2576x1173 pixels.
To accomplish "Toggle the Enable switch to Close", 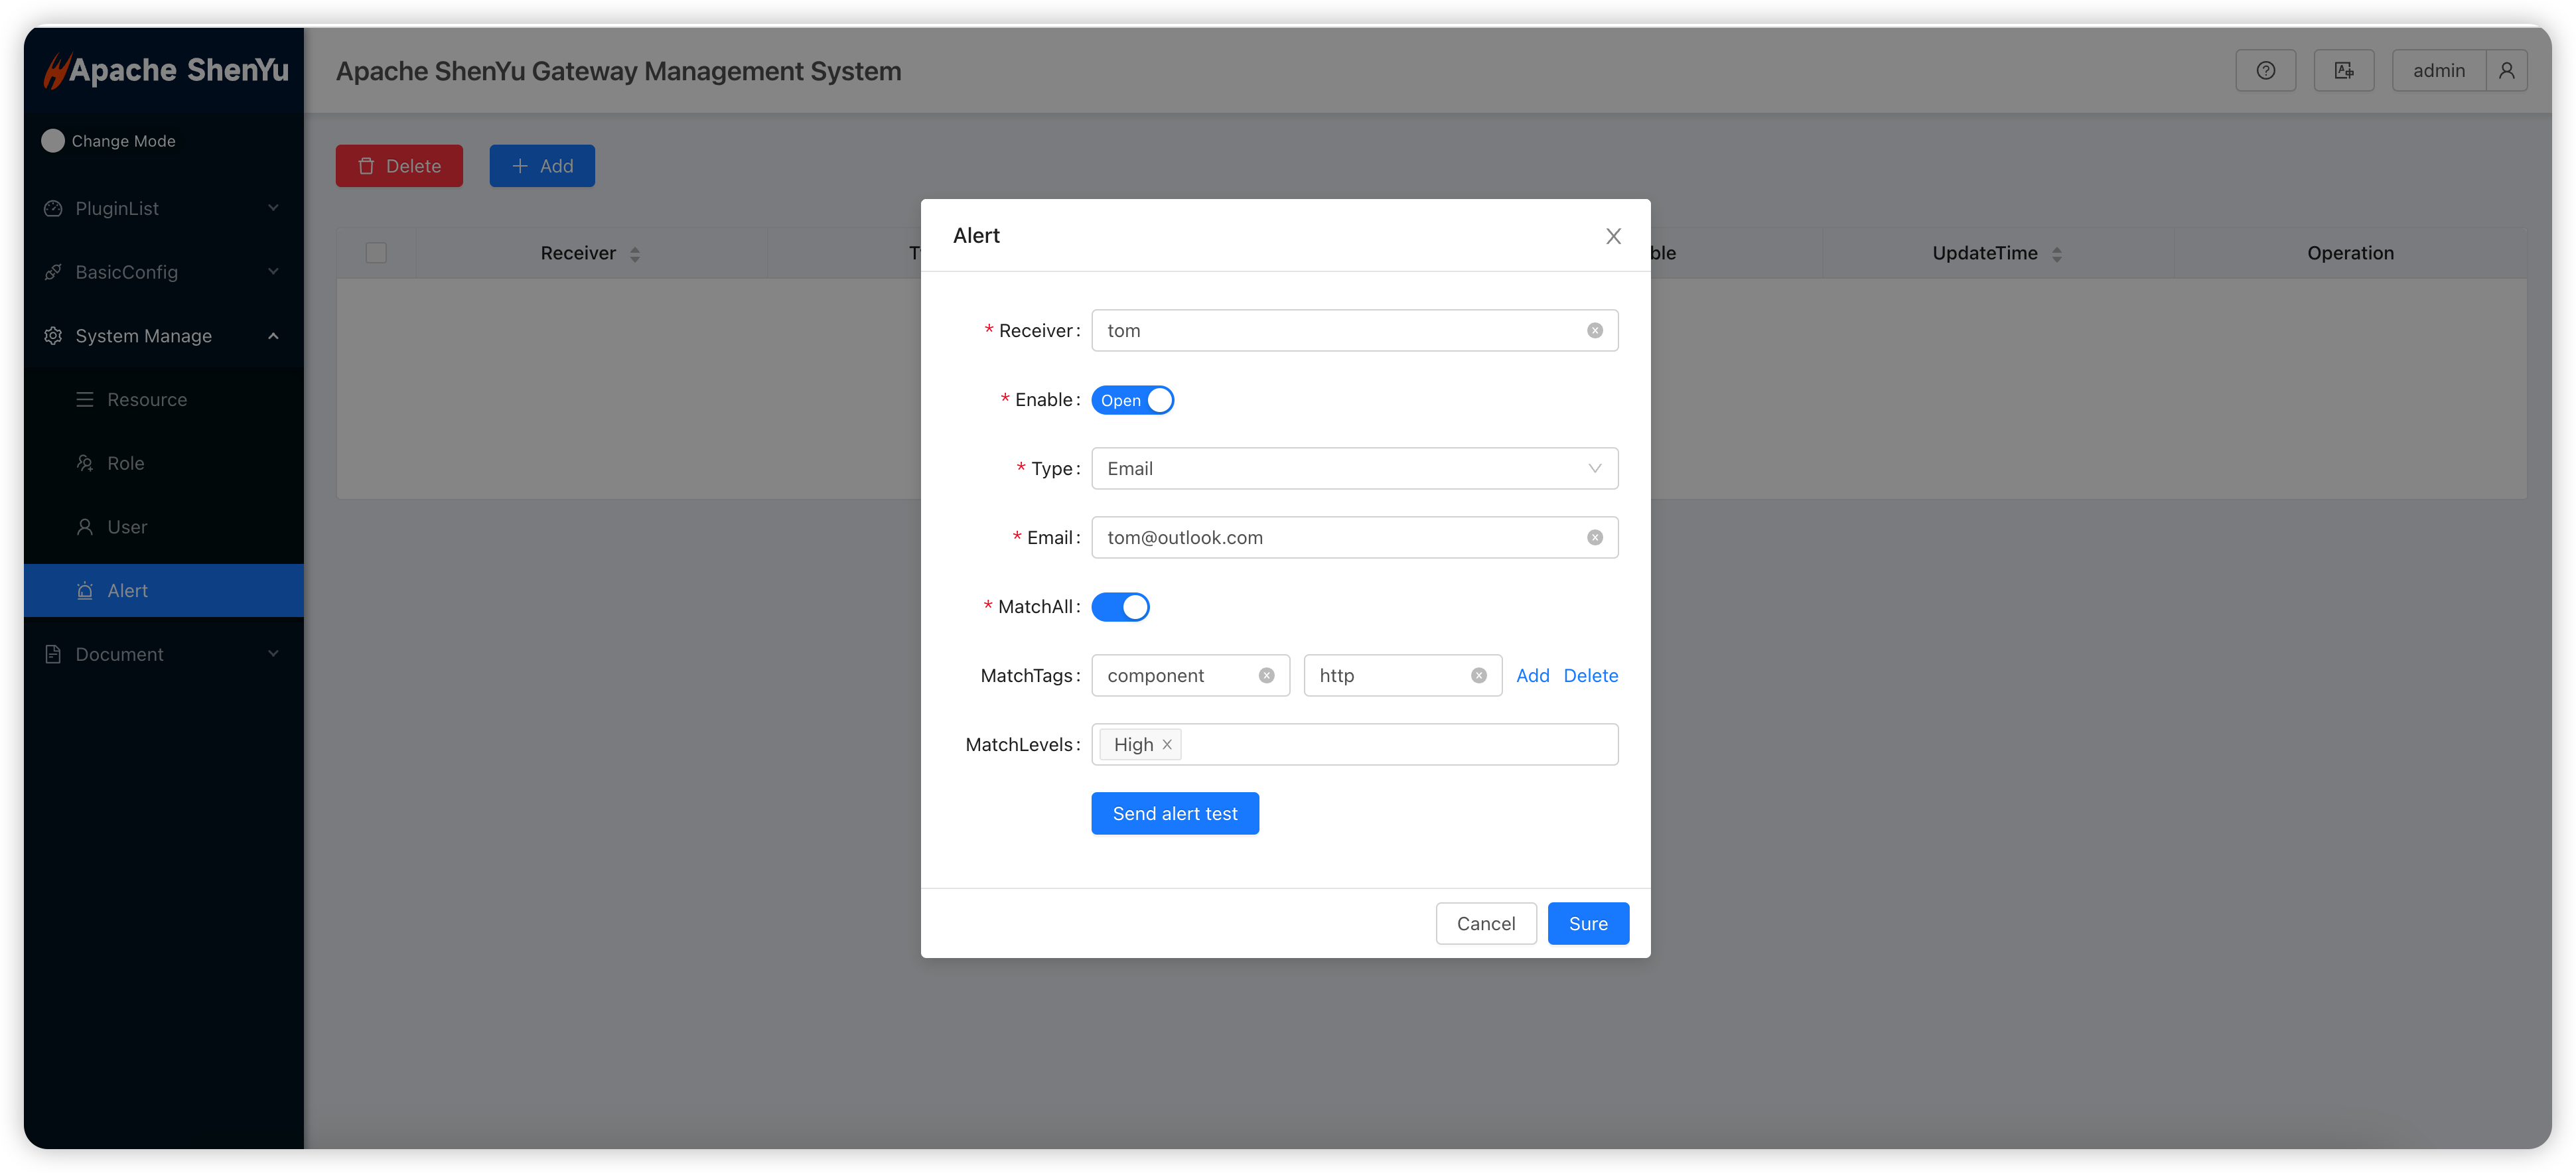I will click(x=1132, y=400).
